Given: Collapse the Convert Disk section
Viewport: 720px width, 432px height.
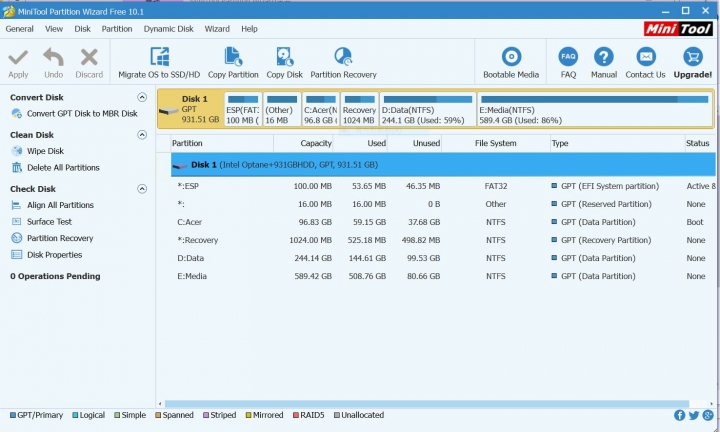Looking at the screenshot, I should pos(142,97).
